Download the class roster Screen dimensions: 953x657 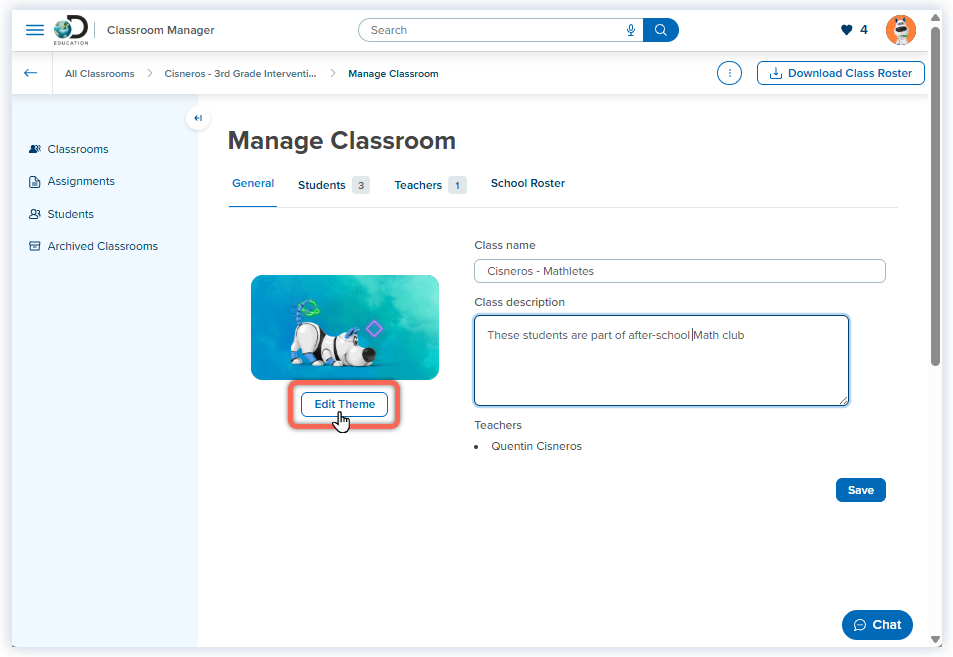840,73
